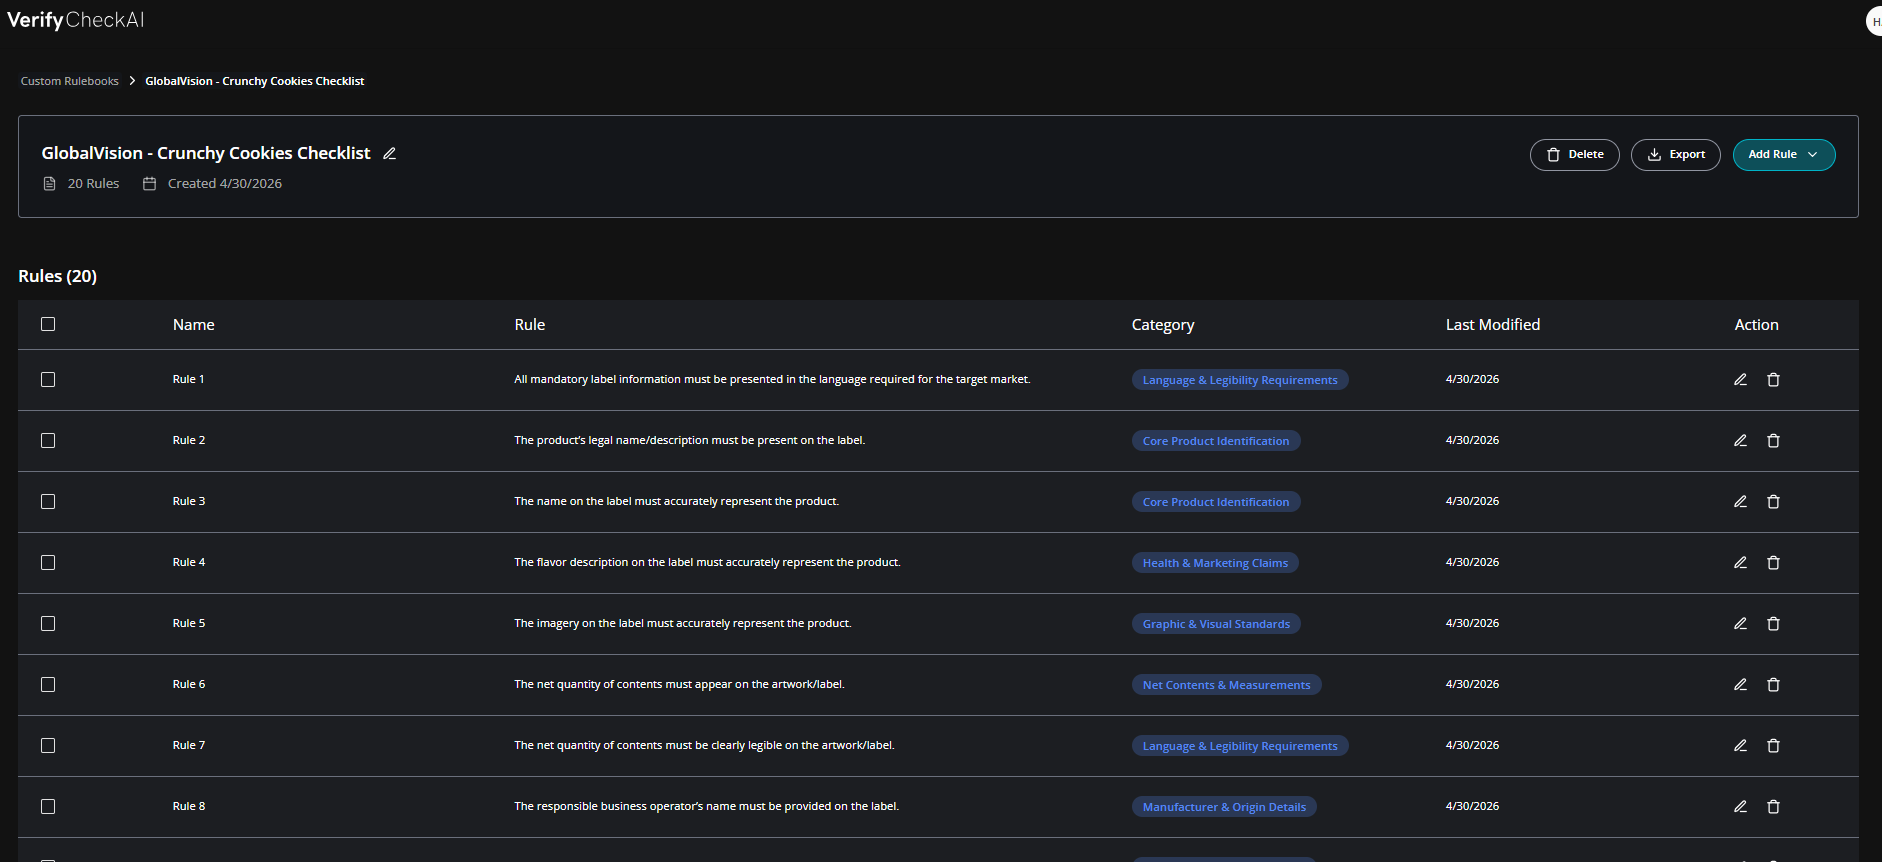Click Rule 2's Core Product Identification tag

[1216, 441]
